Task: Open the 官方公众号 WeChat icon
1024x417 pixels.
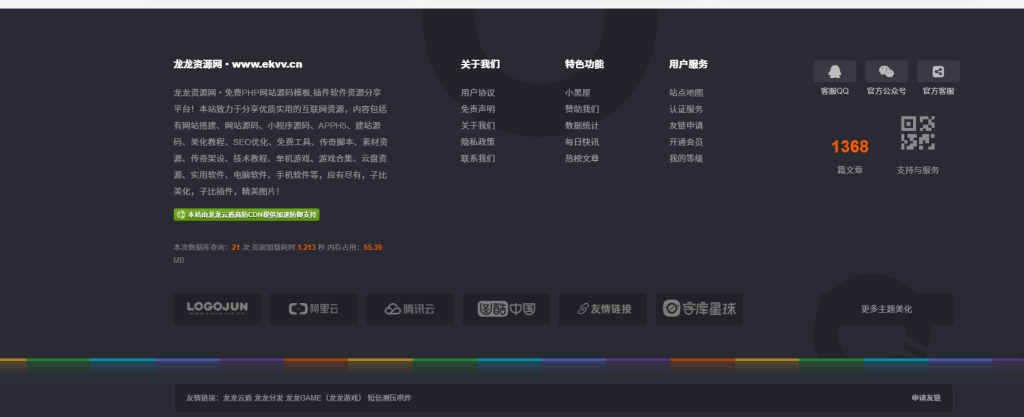Action: [886, 71]
